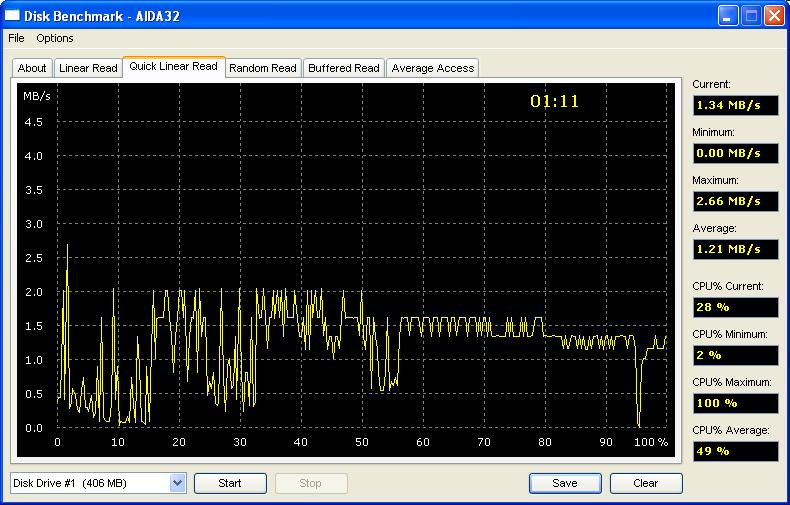
Task: Select the Quick Linear Read tab
Action: (173, 67)
